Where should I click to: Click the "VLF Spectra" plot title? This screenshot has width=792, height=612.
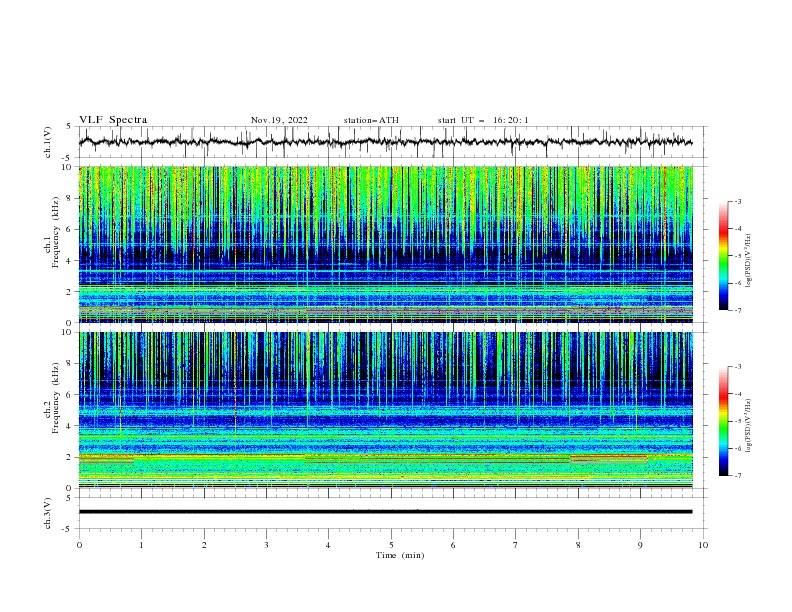[x=113, y=120]
